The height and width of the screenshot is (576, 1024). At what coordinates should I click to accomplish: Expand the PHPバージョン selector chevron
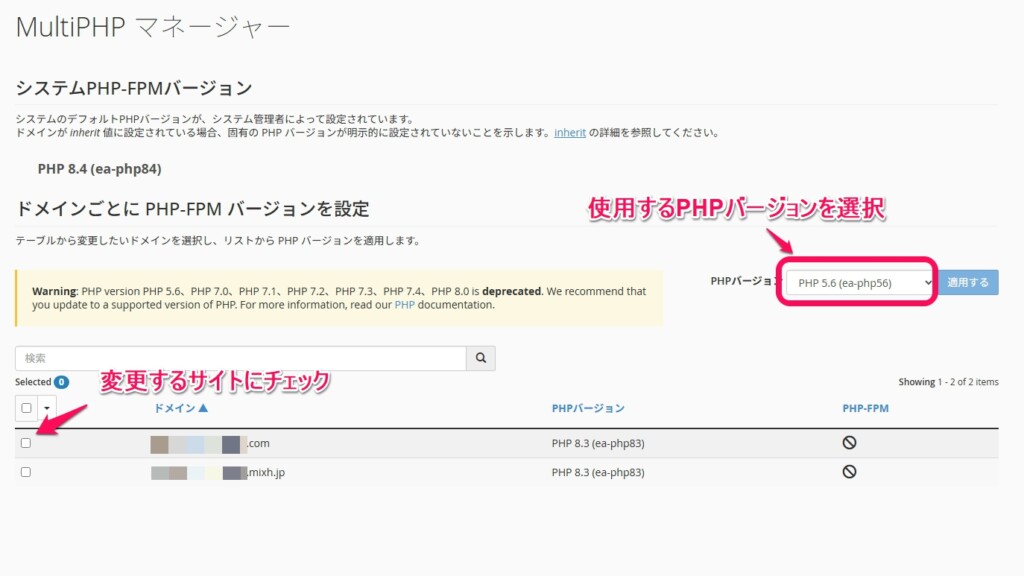point(927,282)
